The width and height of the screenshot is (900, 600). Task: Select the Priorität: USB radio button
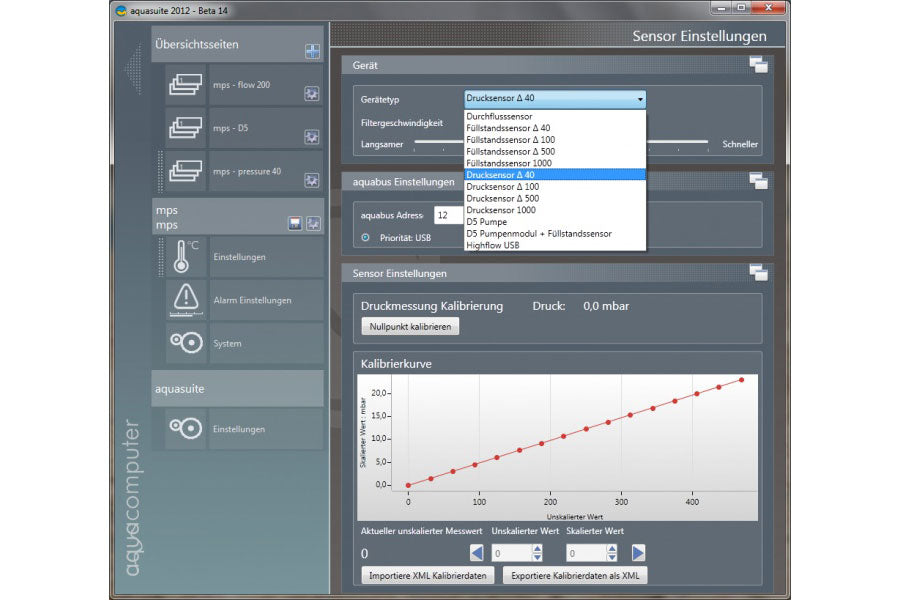(x=365, y=237)
